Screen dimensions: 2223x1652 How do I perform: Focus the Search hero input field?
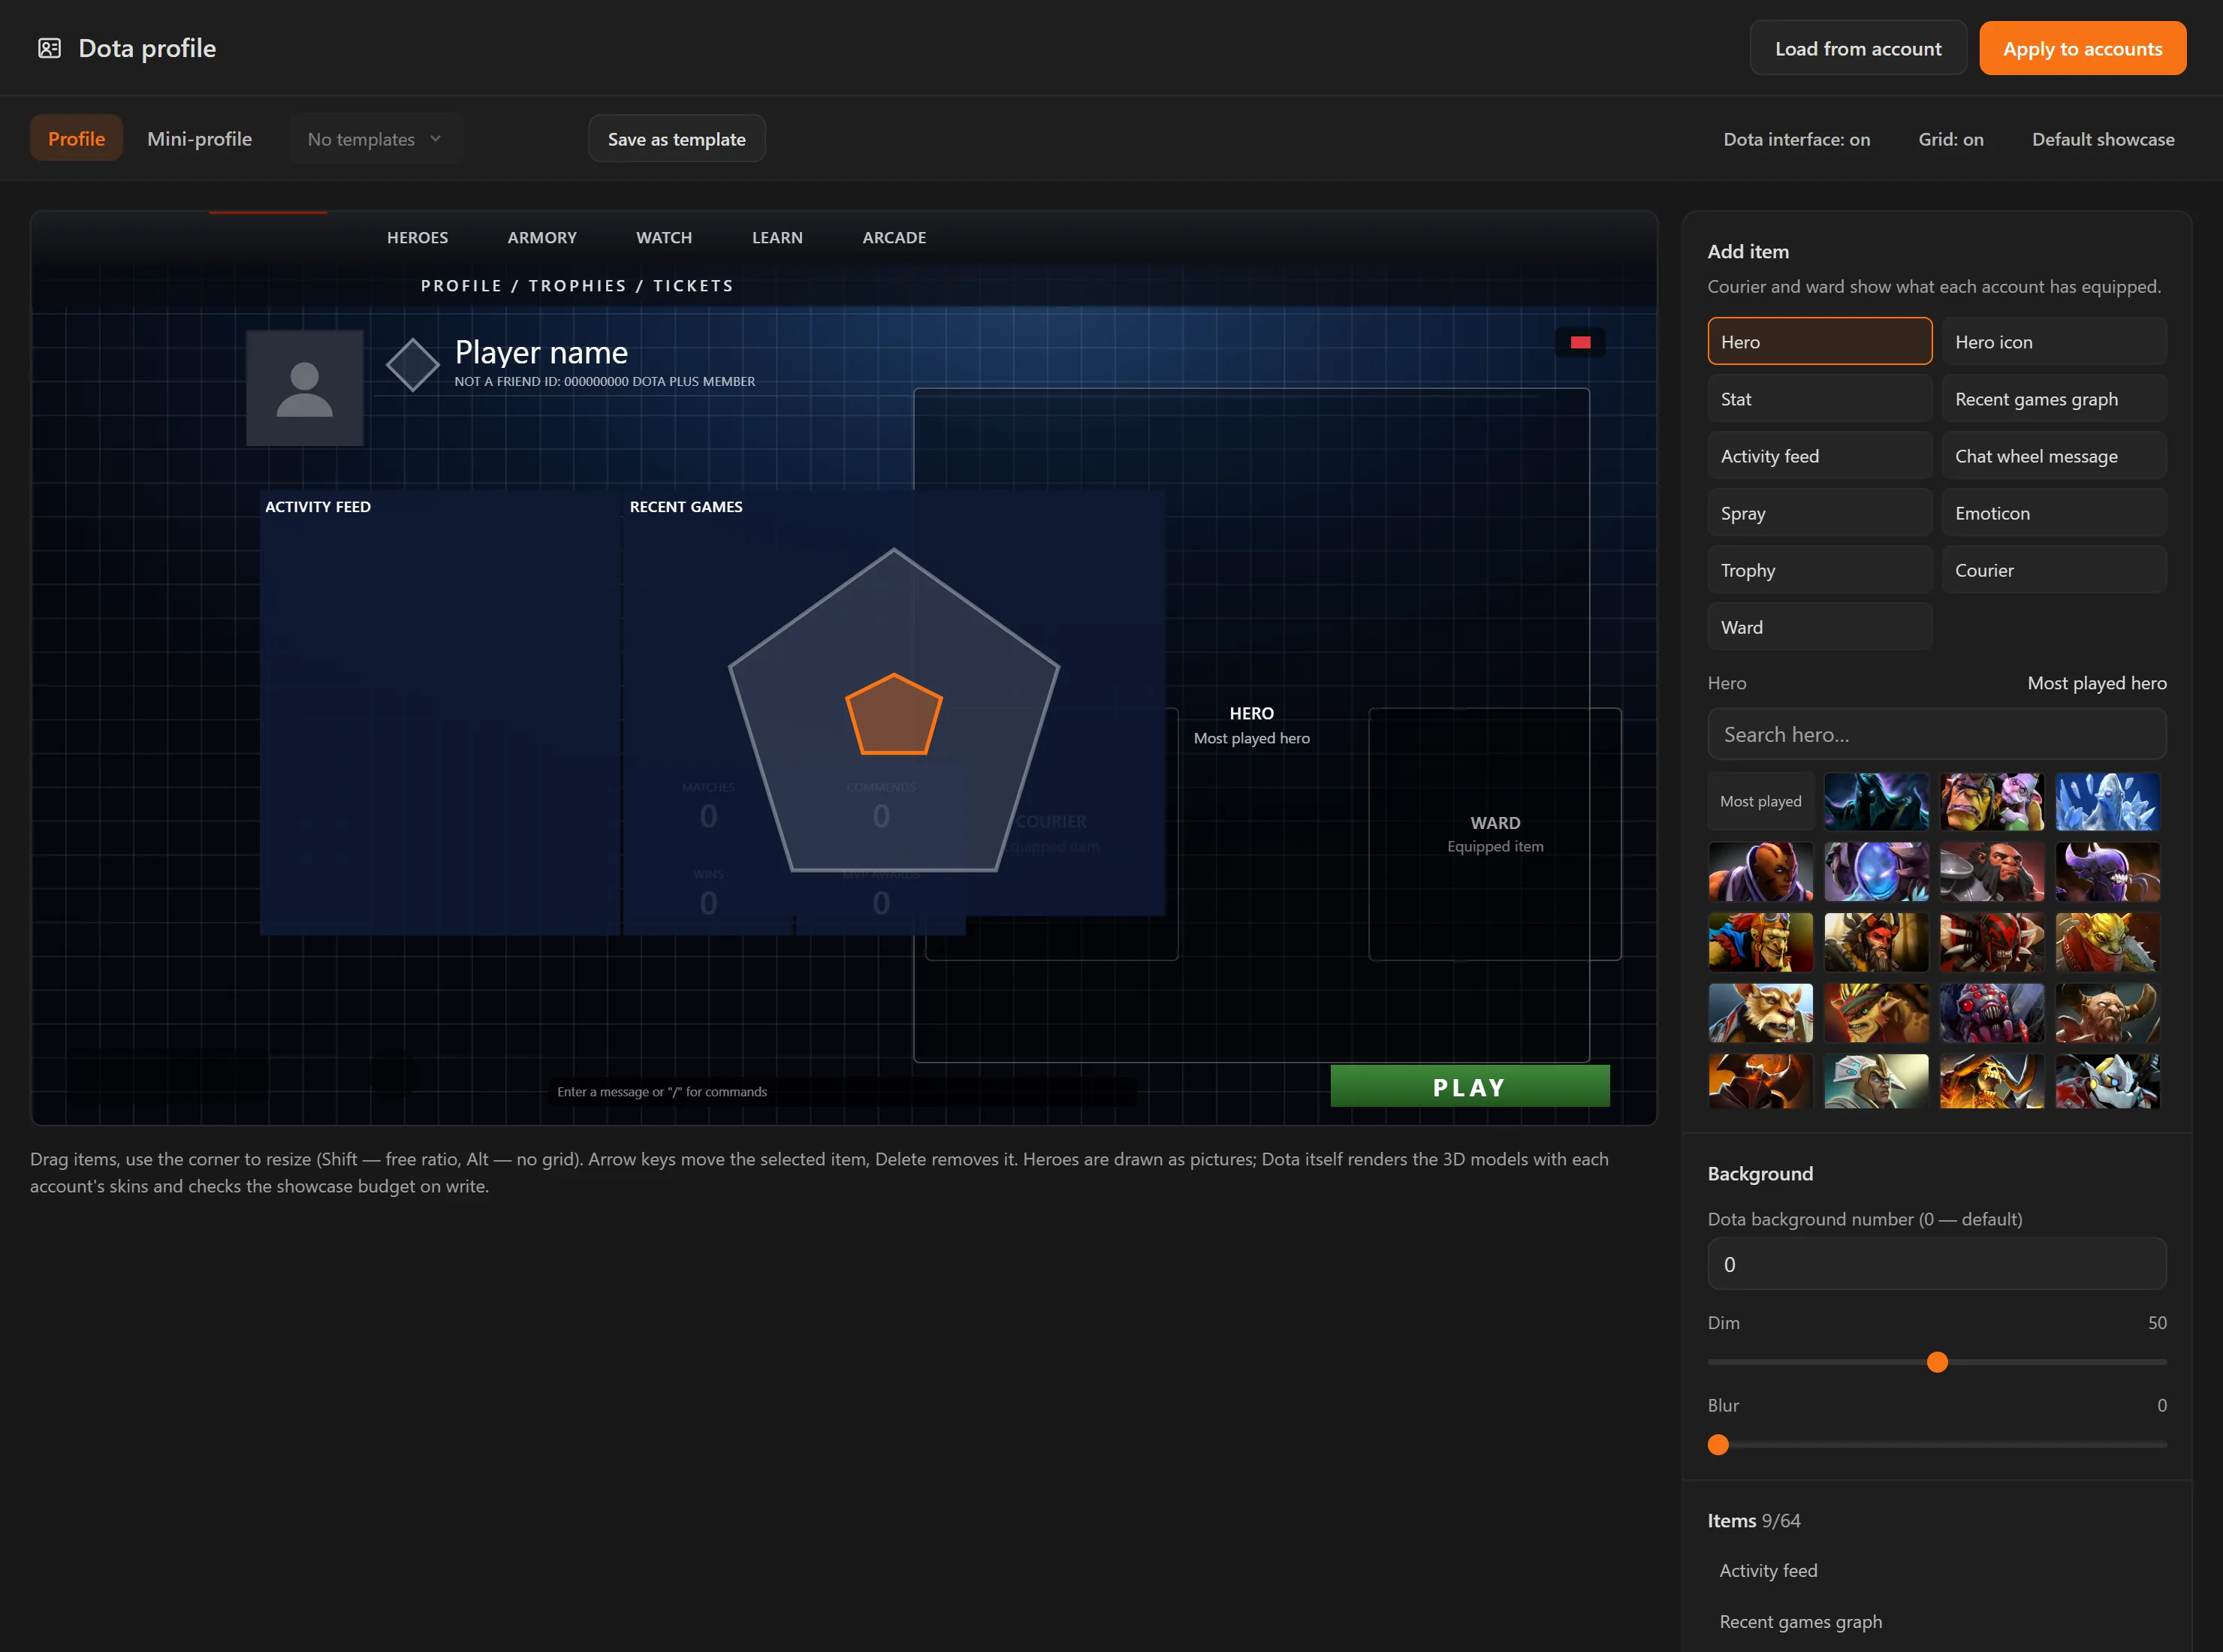1936,734
